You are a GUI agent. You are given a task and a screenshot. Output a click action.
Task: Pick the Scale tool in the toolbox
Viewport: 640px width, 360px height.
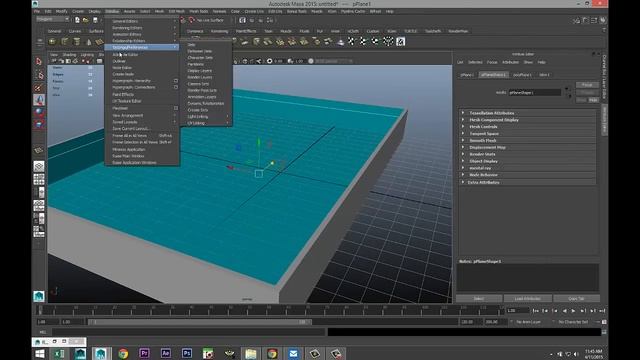click(x=39, y=124)
